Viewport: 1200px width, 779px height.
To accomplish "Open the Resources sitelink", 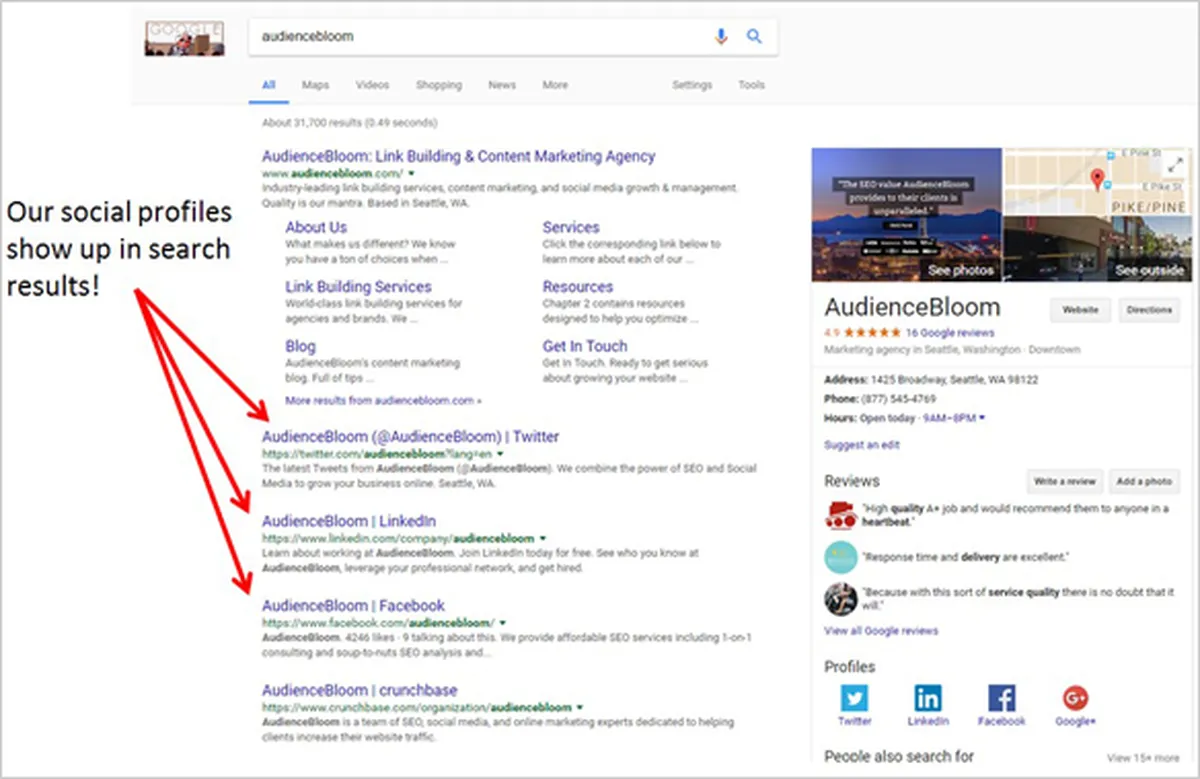I will (578, 286).
